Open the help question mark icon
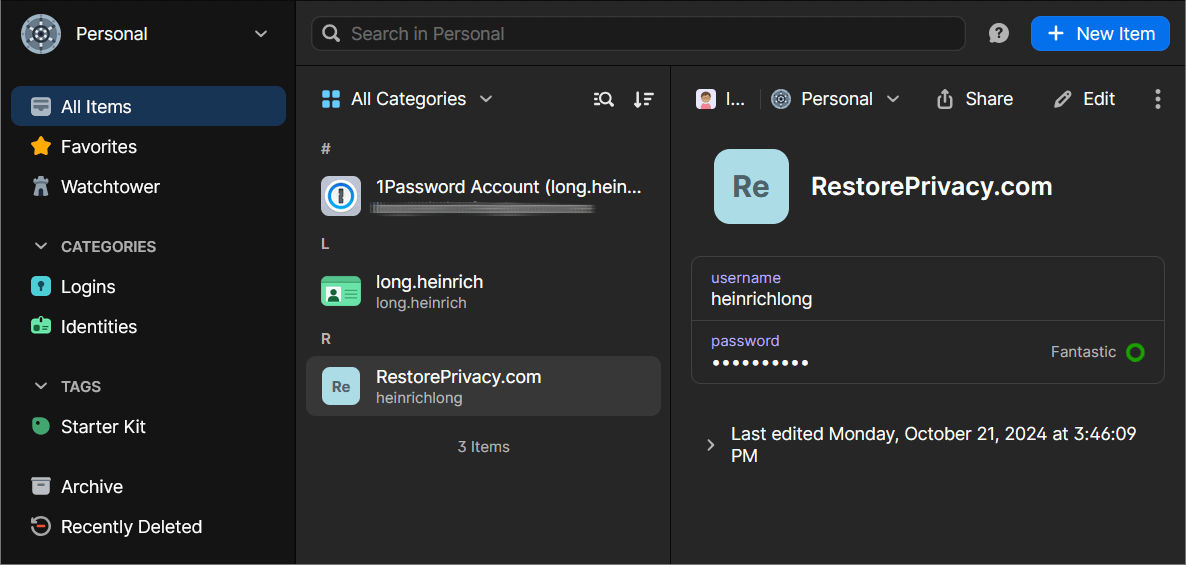Image resolution: width=1186 pixels, height=565 pixels. 999,34
